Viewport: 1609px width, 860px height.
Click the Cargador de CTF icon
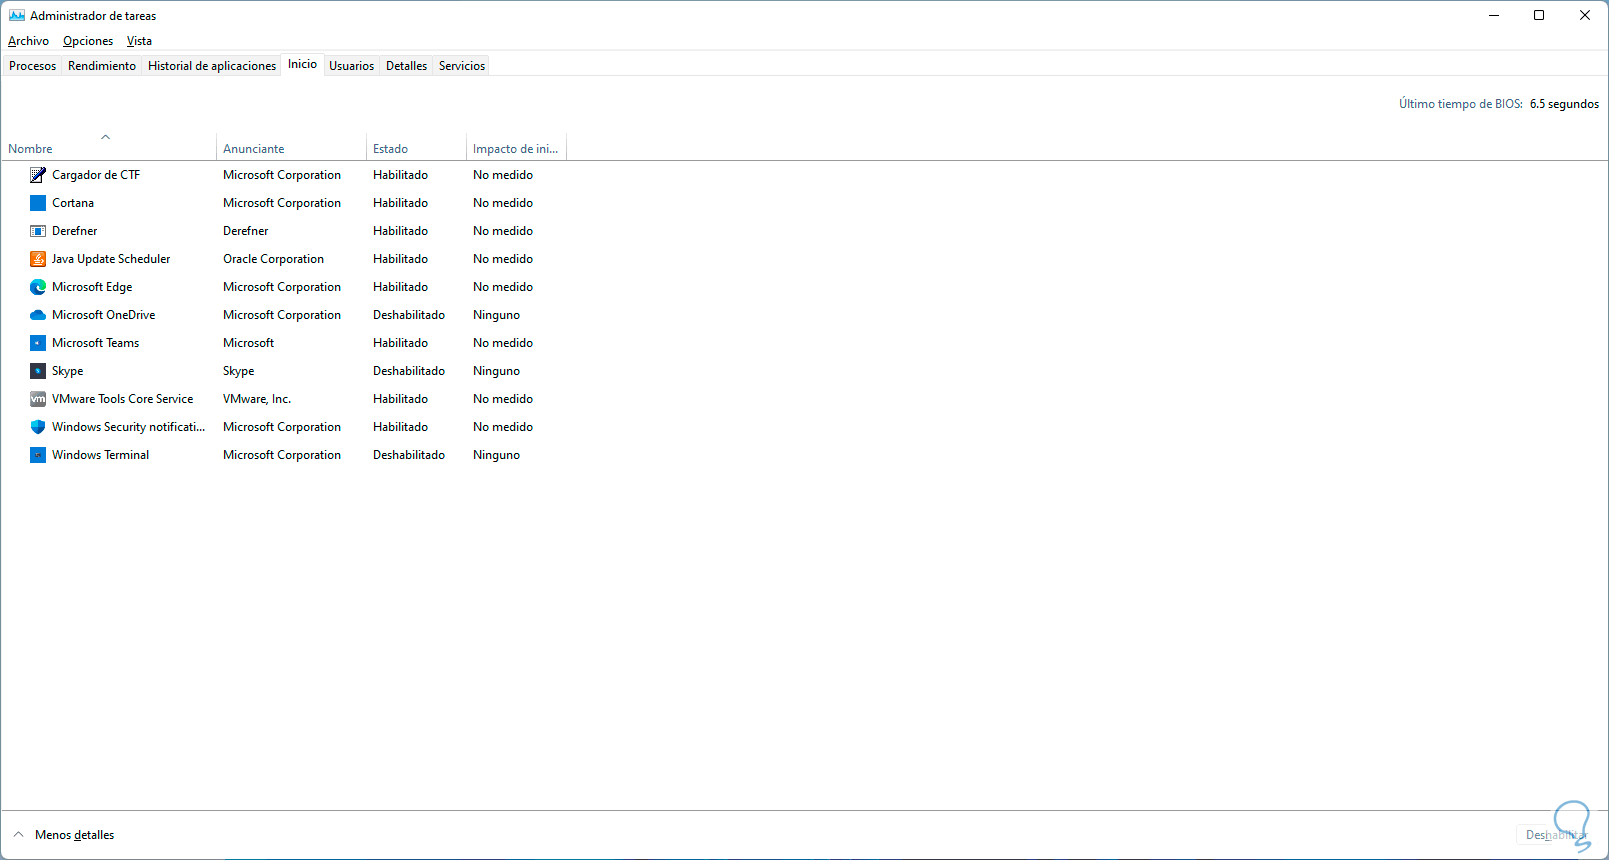(38, 175)
